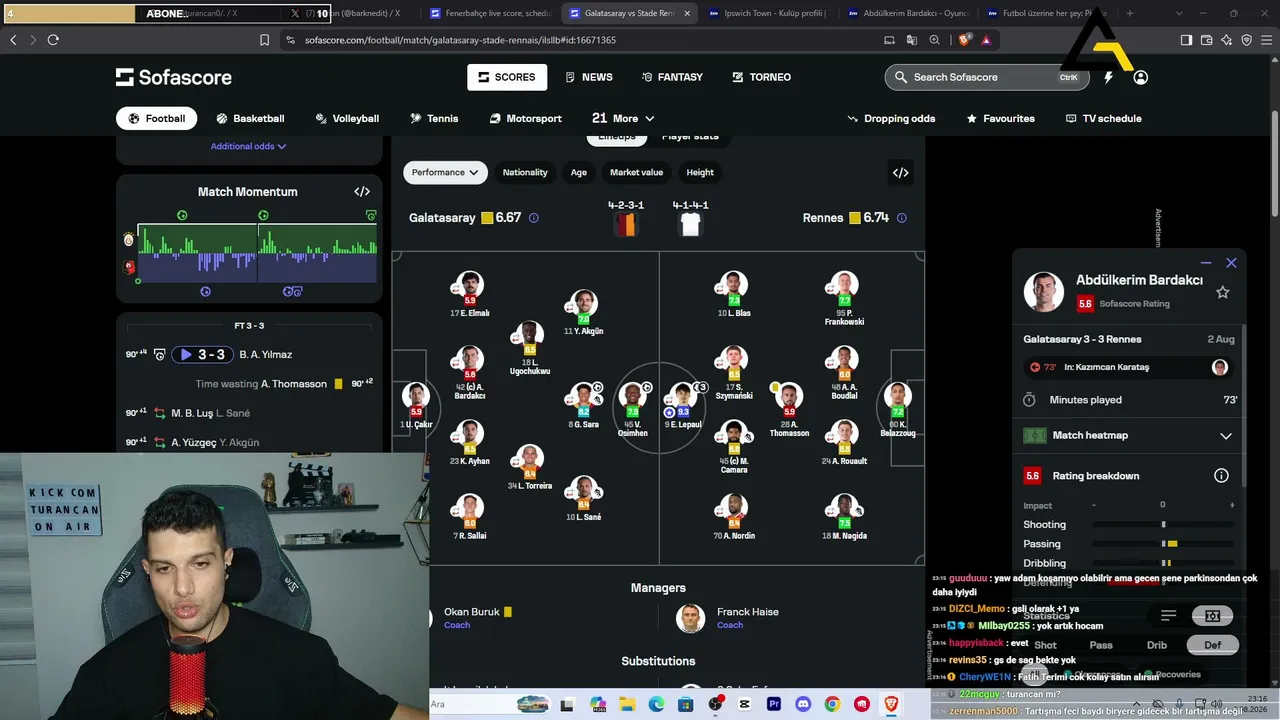This screenshot has height=720, width=1280.
Task: Click V. Osimhen on the lineup pitch
Action: tap(632, 406)
